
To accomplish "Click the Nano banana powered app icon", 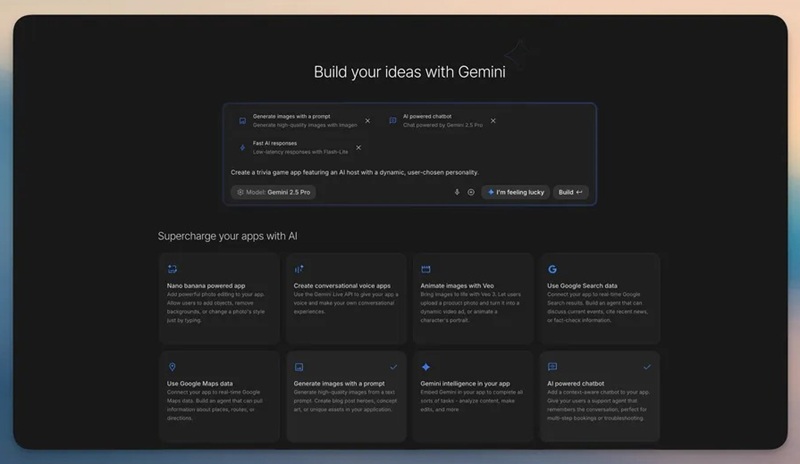I will coord(172,269).
